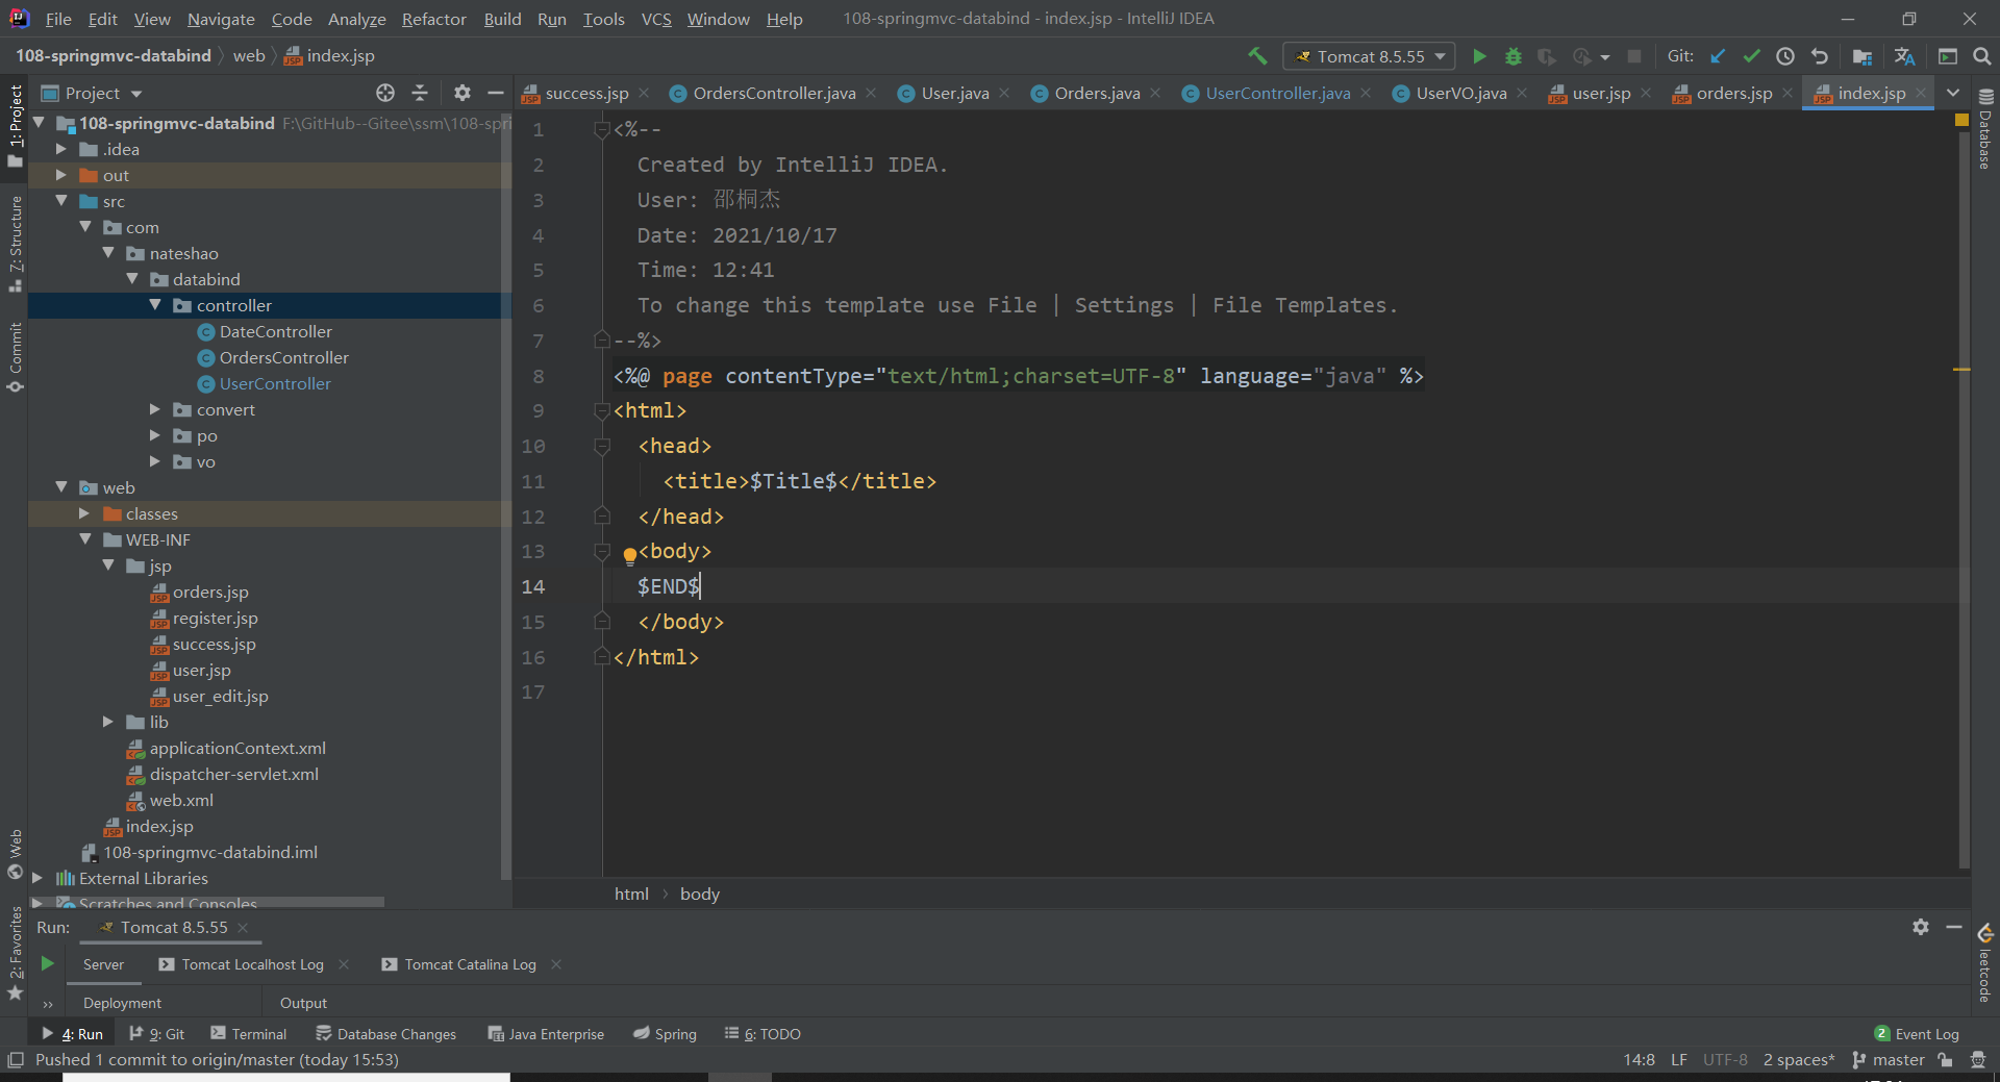Collapse all in Project panel
This screenshot has height=1082, width=2000.
[420, 93]
